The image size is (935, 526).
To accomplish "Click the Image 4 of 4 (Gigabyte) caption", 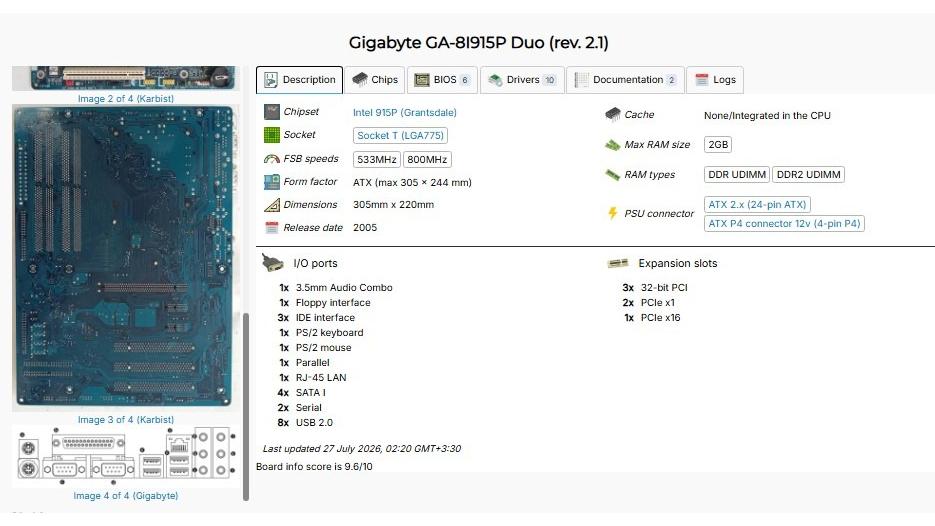I will (x=125, y=496).
